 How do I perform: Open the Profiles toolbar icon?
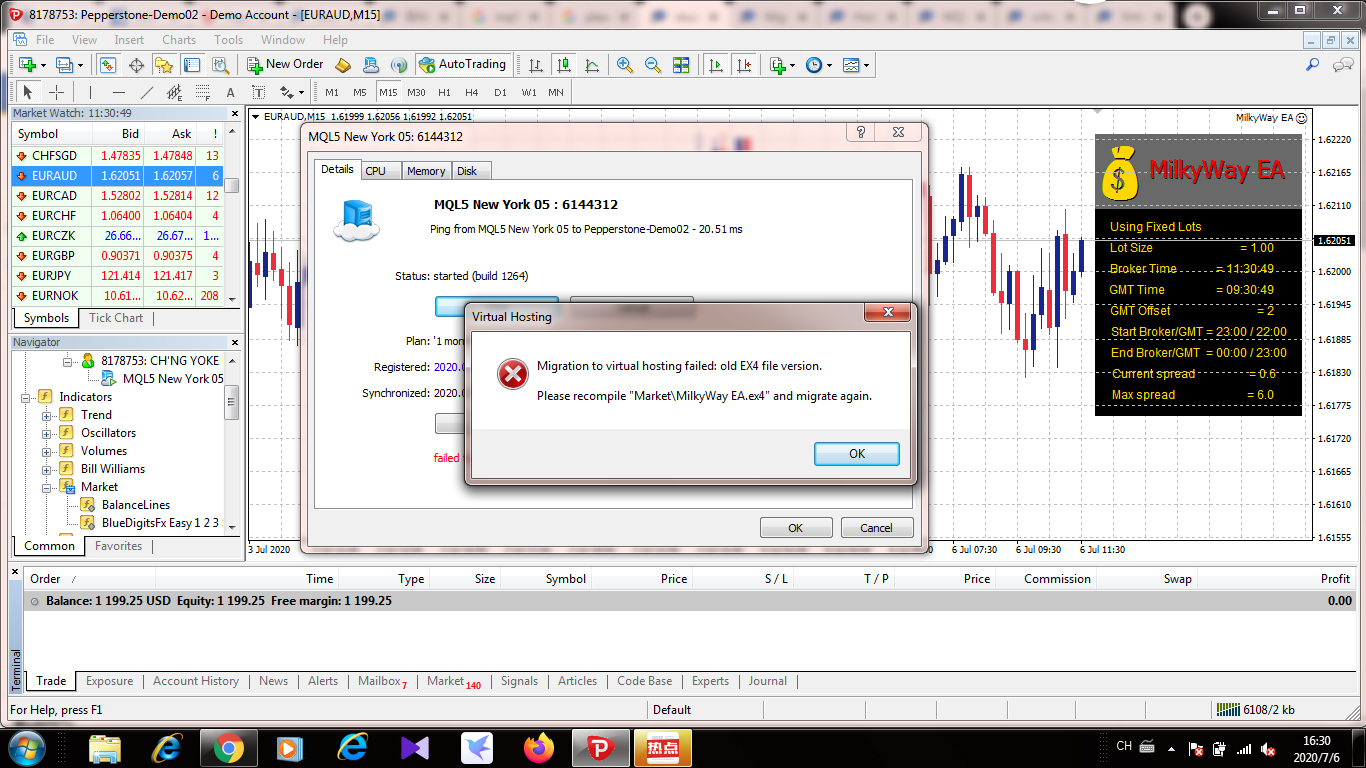click(65, 65)
